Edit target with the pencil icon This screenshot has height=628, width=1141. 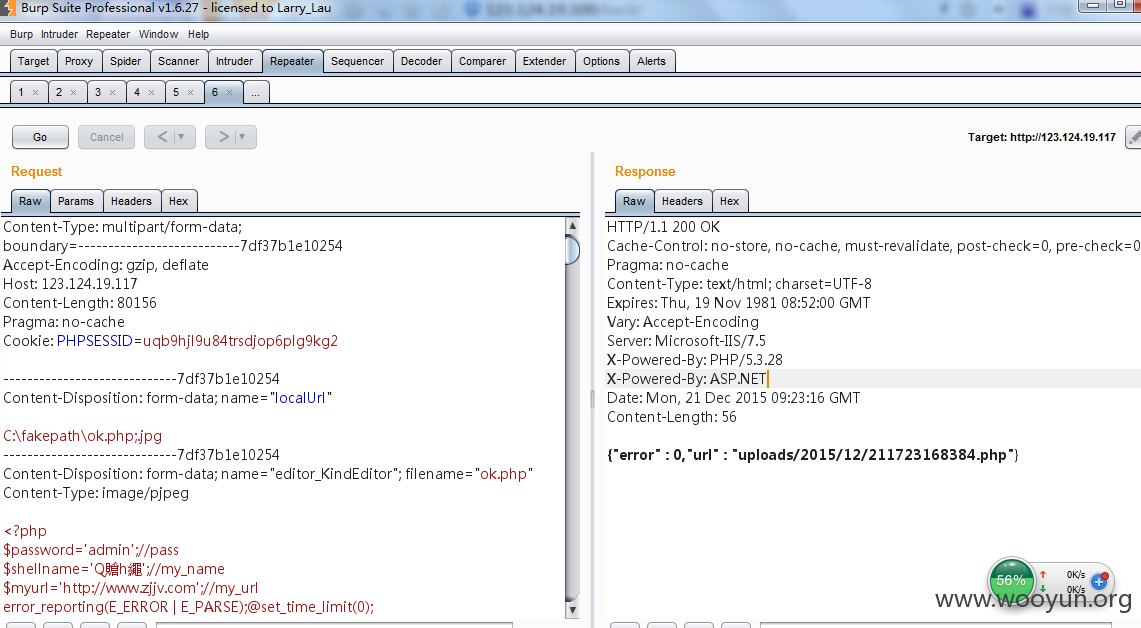click(1134, 137)
